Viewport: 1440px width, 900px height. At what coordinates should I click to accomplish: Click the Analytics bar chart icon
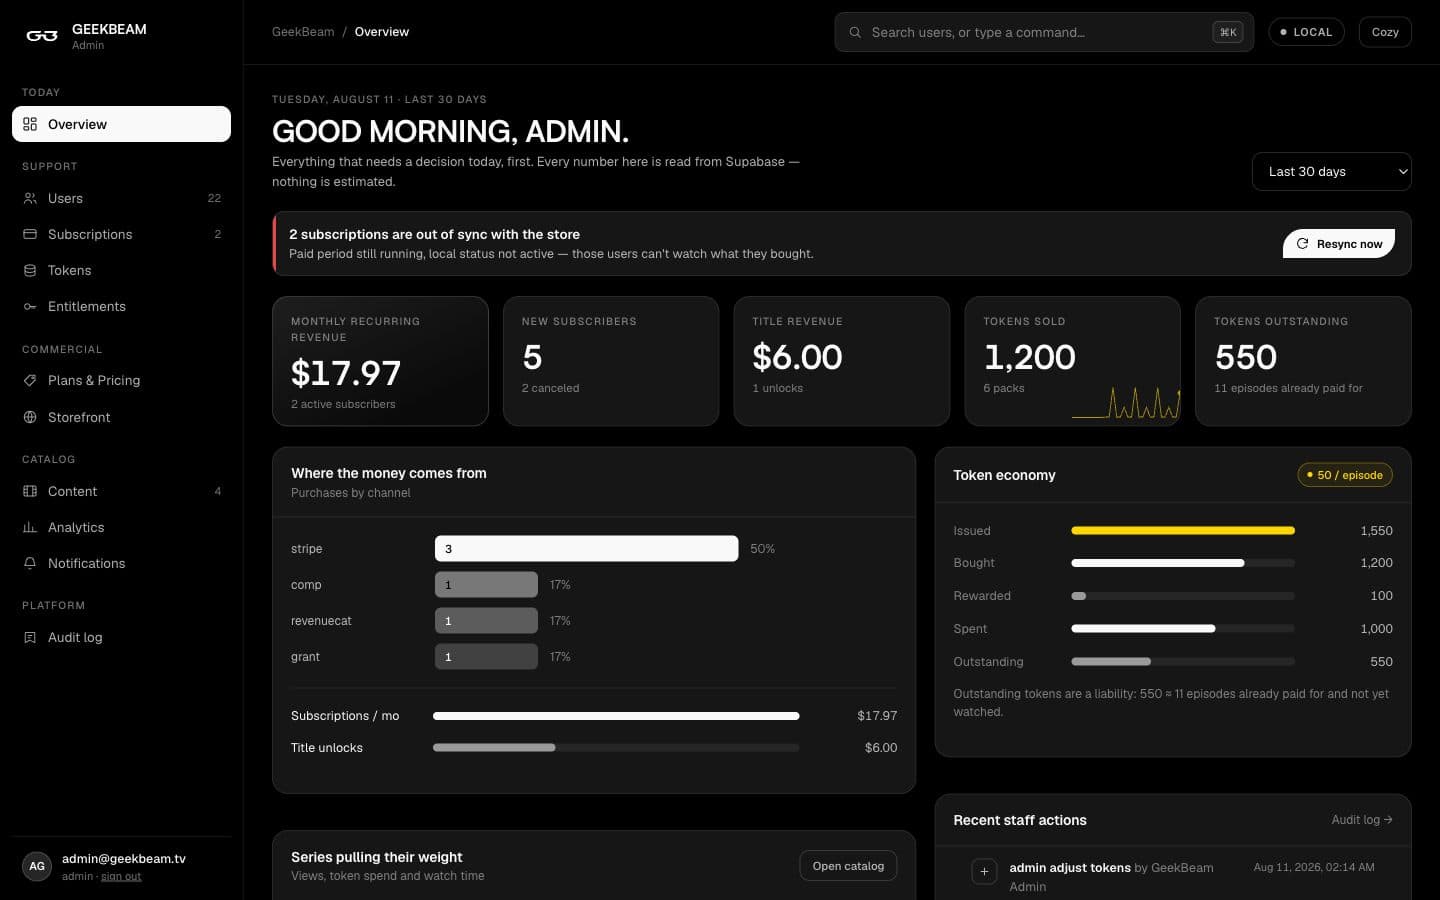pyautogui.click(x=30, y=527)
